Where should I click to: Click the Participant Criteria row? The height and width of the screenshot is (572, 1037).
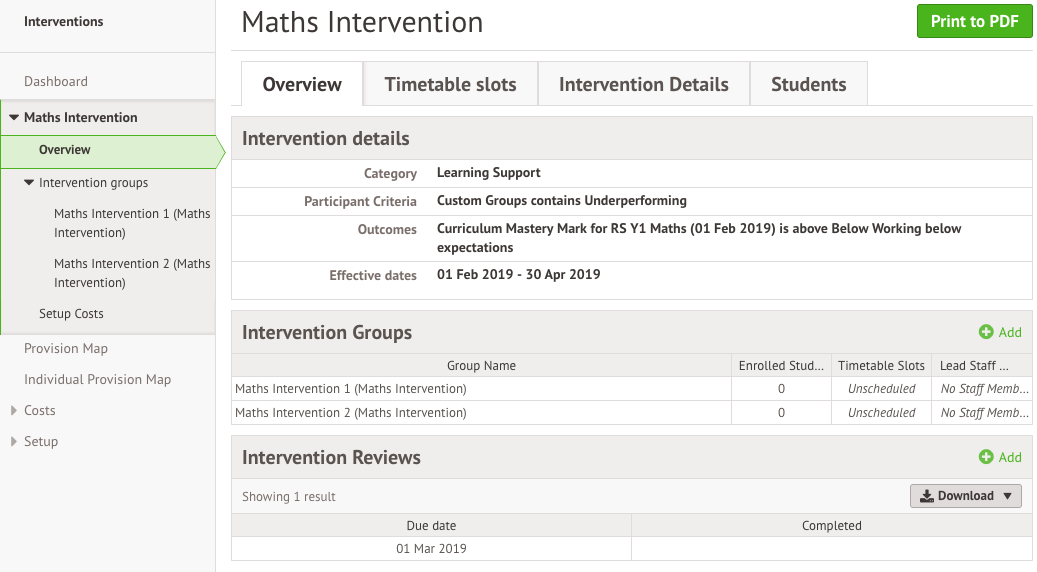pyautogui.click(x=632, y=201)
